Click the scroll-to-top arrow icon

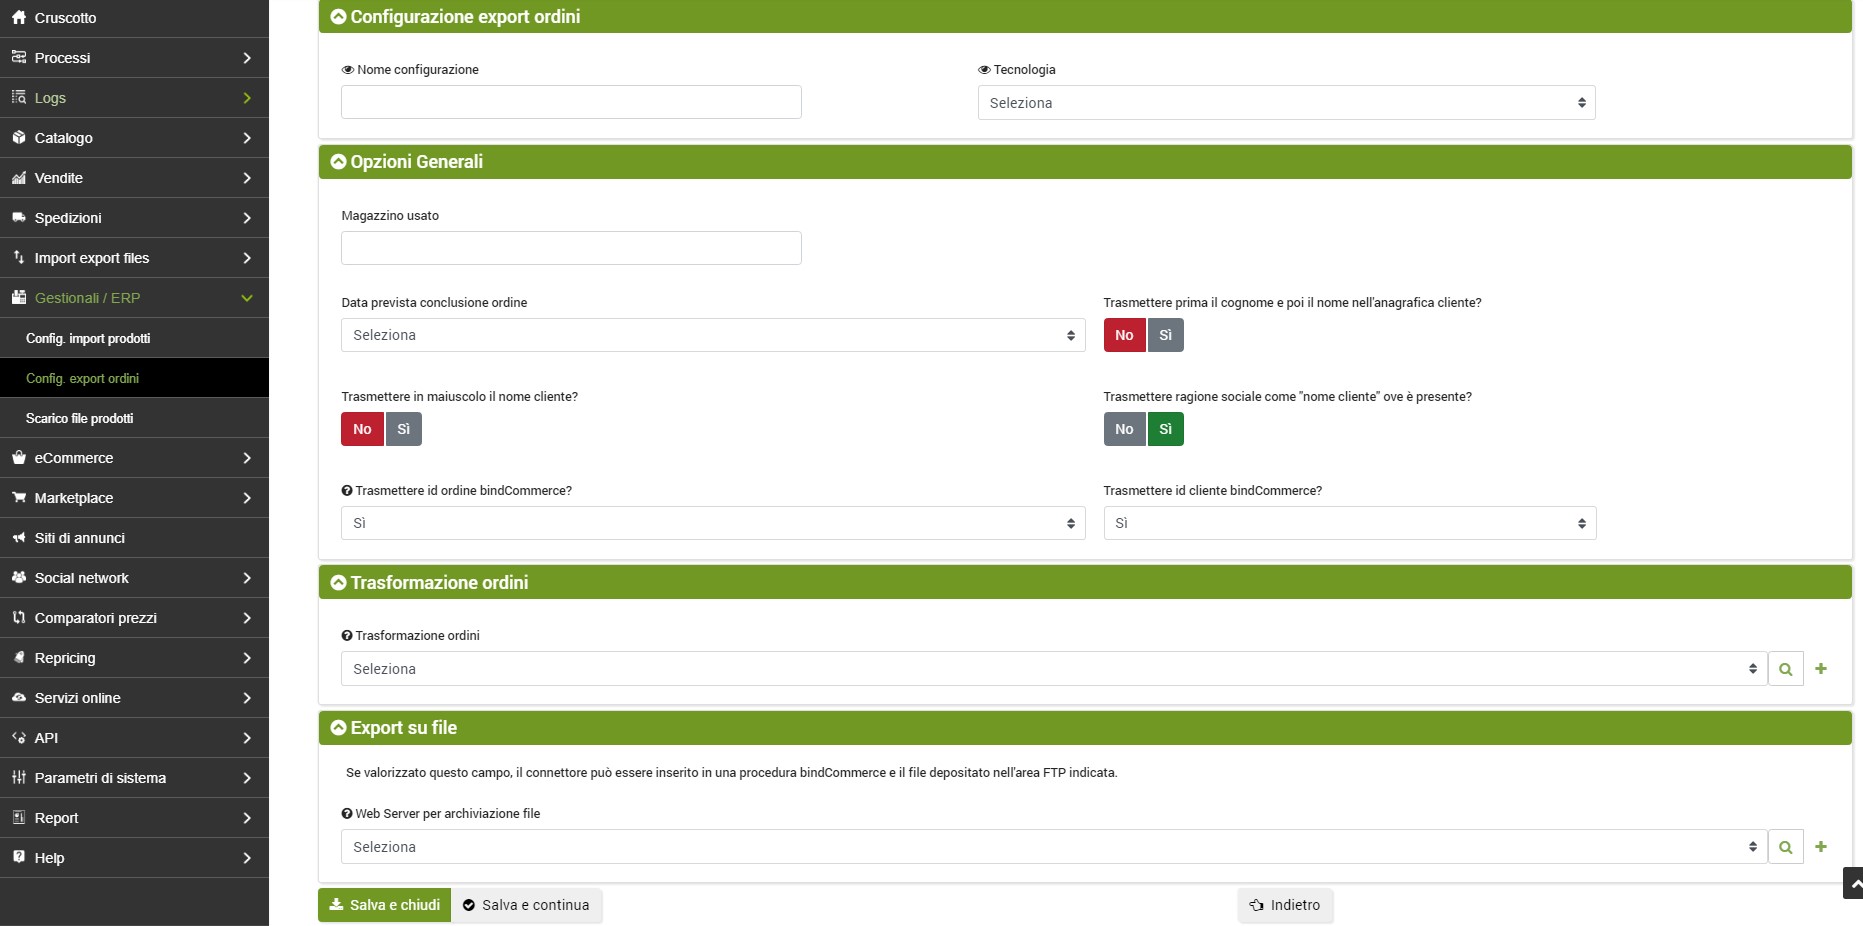(1853, 884)
